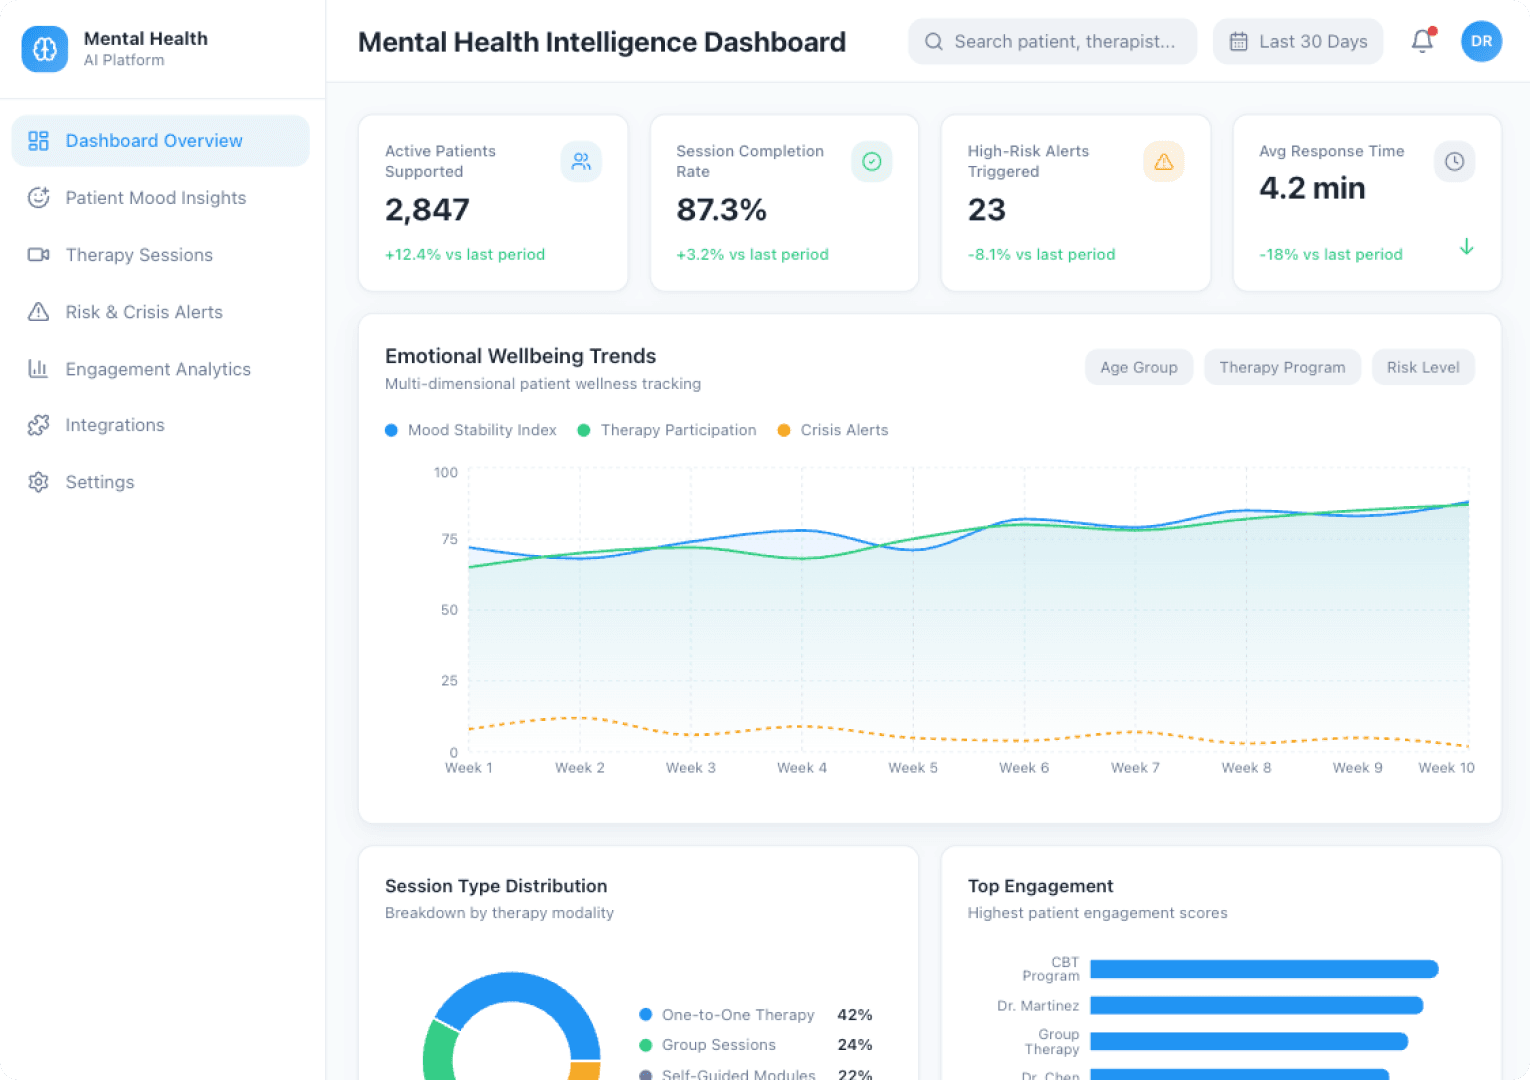Click the Risk & Crisis Alerts icon

point(38,312)
